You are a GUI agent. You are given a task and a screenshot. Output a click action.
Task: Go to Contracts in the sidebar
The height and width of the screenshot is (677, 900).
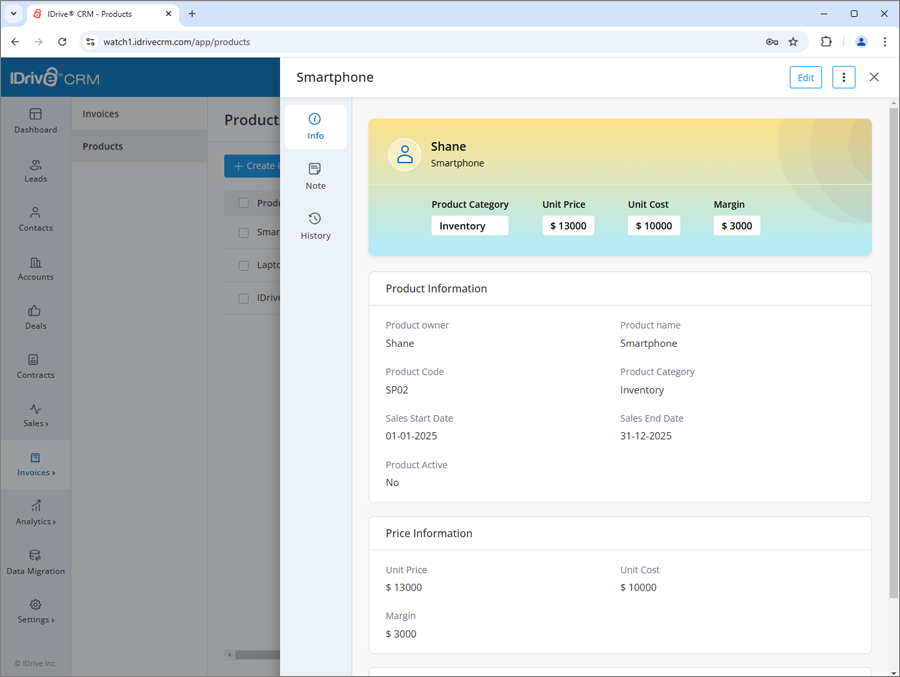(35, 367)
